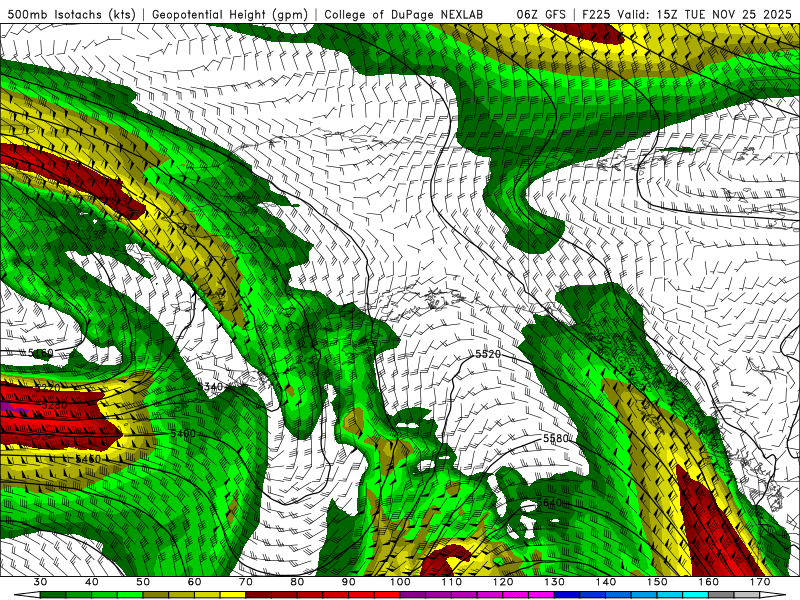Select the dark purple swatch just above 100
800x600 pixels.
tap(413, 595)
